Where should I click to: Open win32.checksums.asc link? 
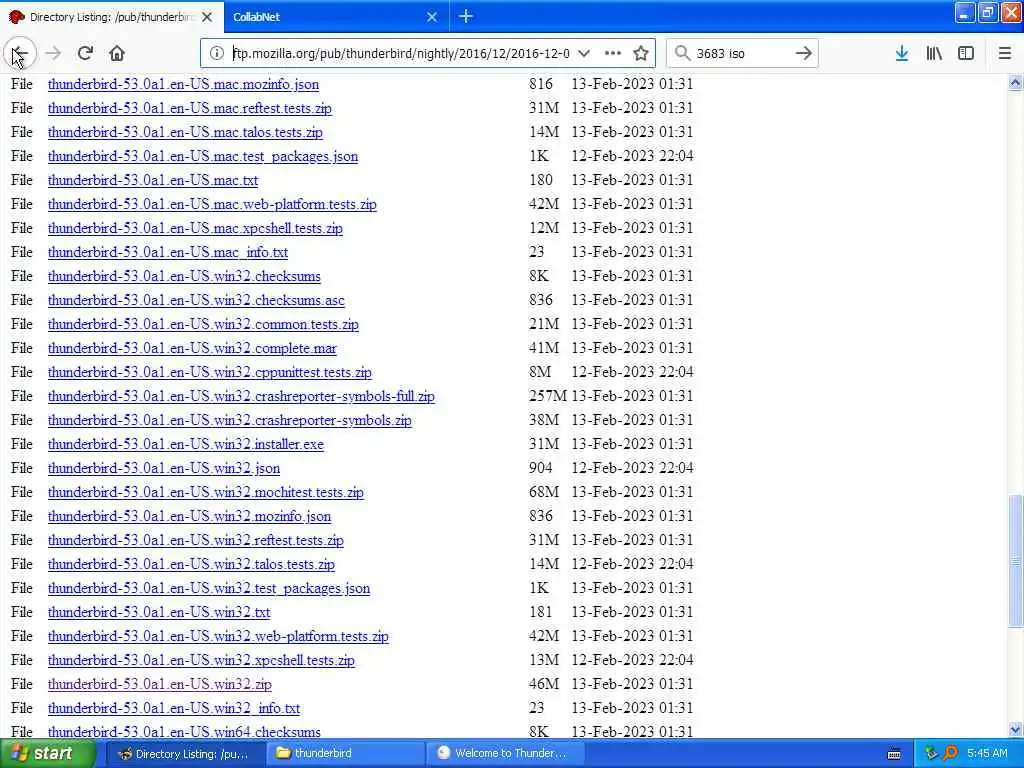(196, 300)
